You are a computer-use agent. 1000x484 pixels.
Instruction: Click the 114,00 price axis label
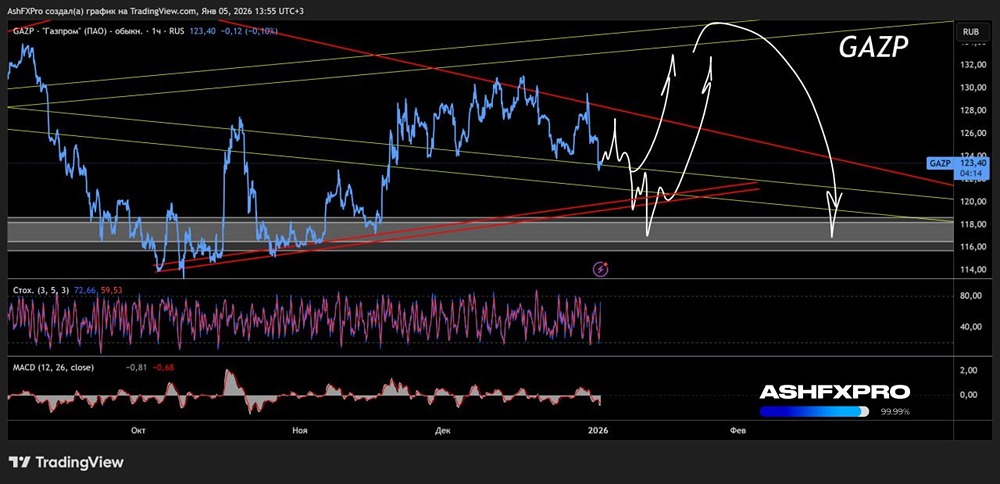coord(973,270)
